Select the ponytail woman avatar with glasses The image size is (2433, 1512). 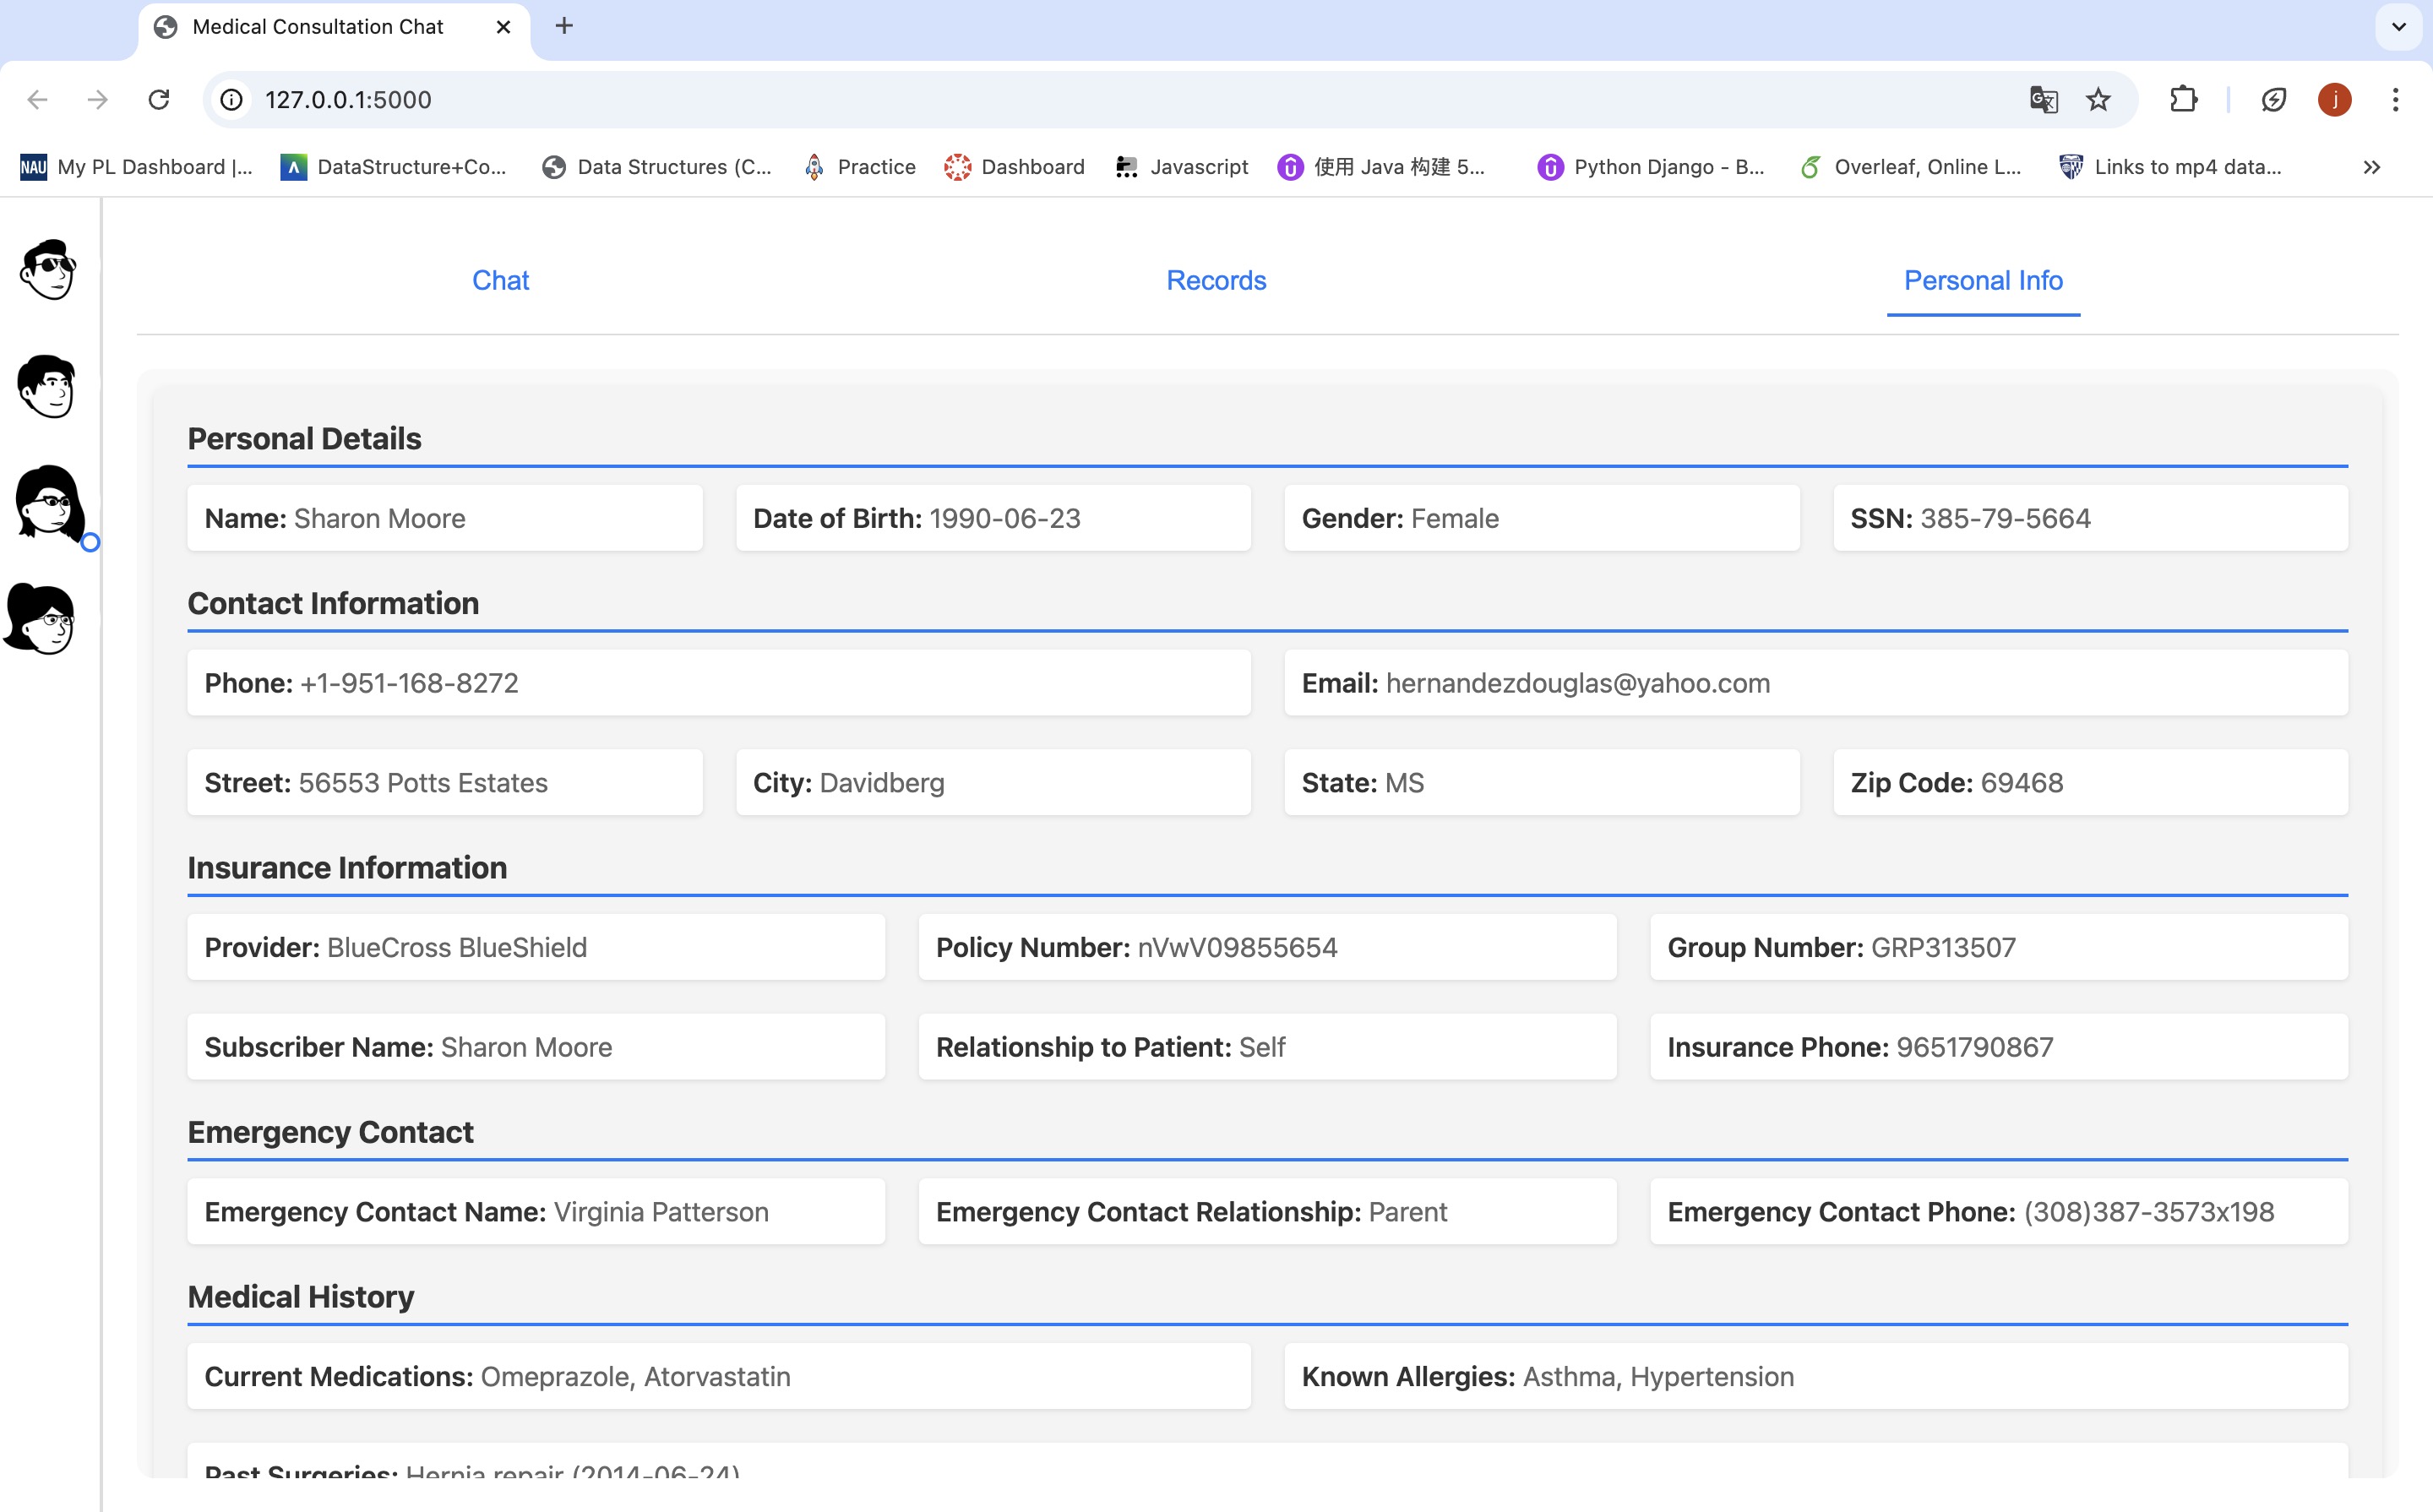pos(42,620)
